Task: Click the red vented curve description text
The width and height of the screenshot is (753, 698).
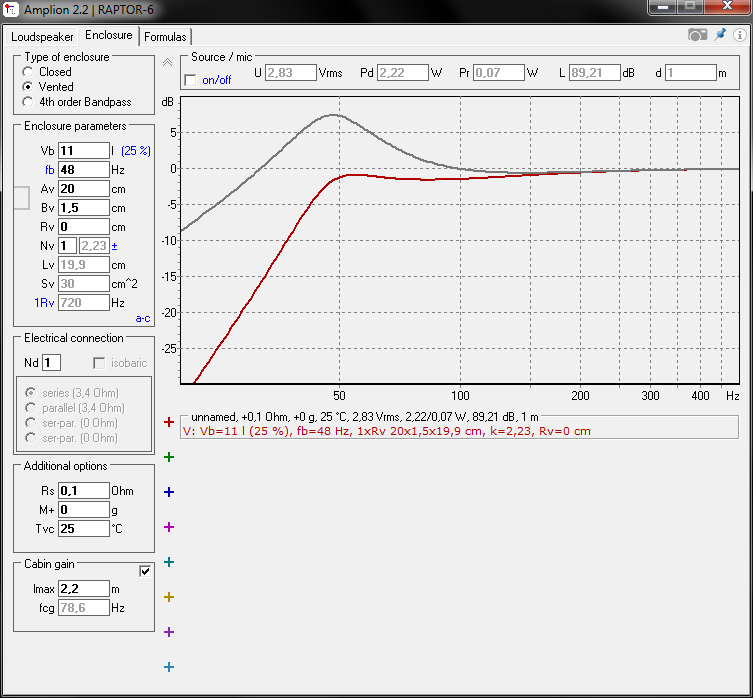Action: click(x=387, y=431)
